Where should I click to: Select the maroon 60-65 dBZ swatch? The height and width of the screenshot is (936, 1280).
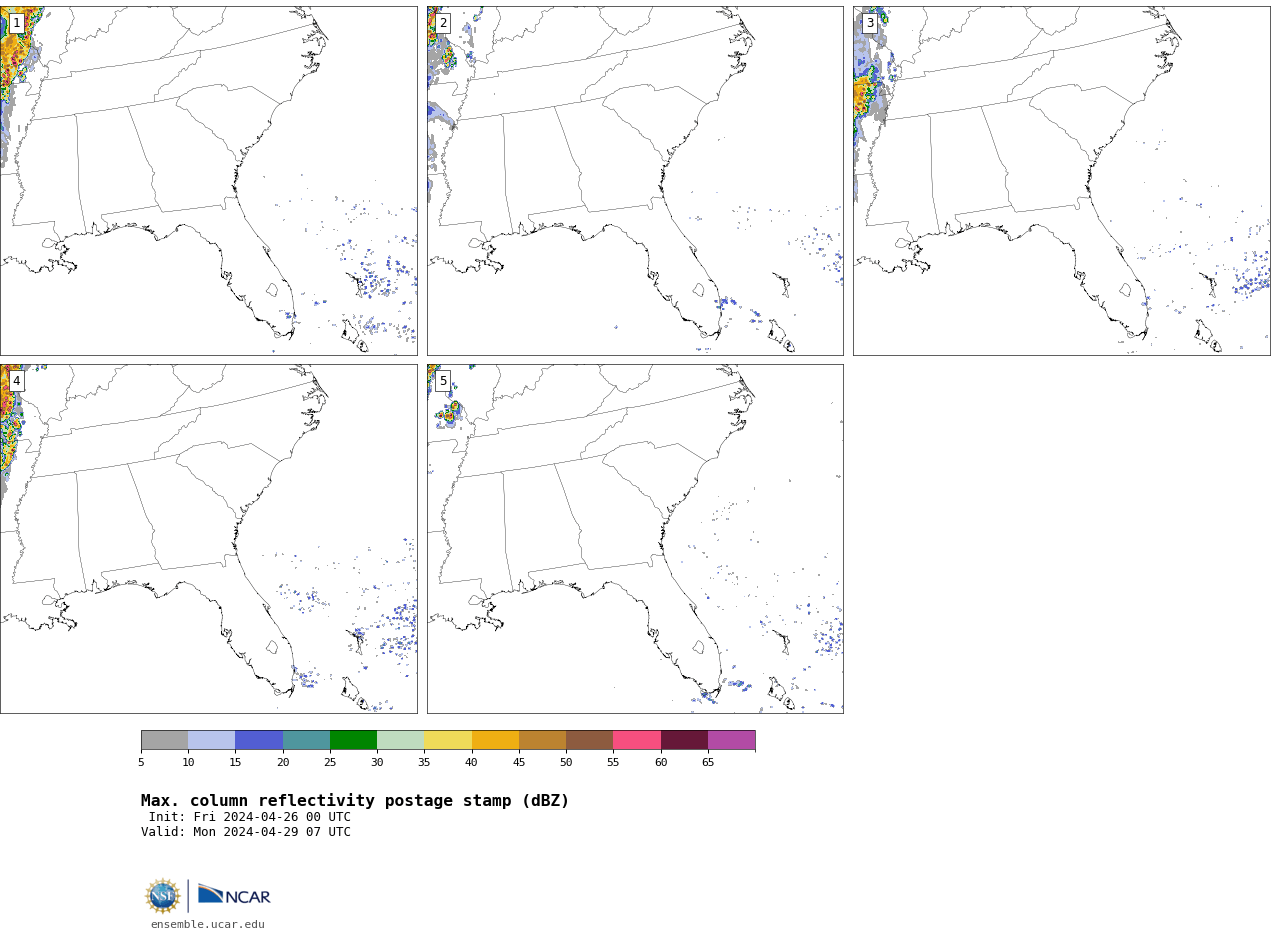(x=684, y=740)
